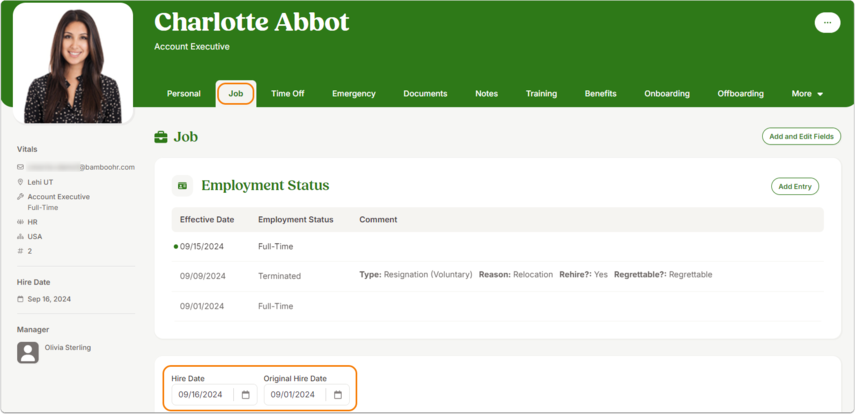Click the Original Hire Date field 09/01/2024
Viewport: 855px width, 414px height.
click(306, 394)
